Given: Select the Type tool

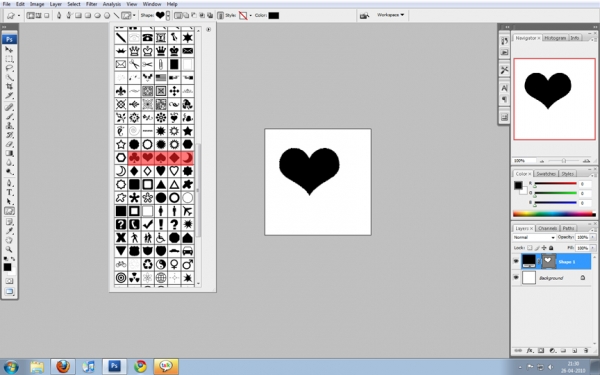Looking at the screenshot, I should [9, 192].
